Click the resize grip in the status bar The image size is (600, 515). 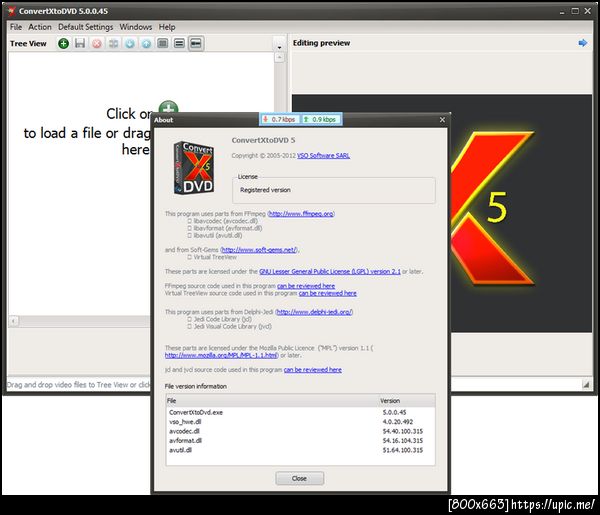click(586, 384)
